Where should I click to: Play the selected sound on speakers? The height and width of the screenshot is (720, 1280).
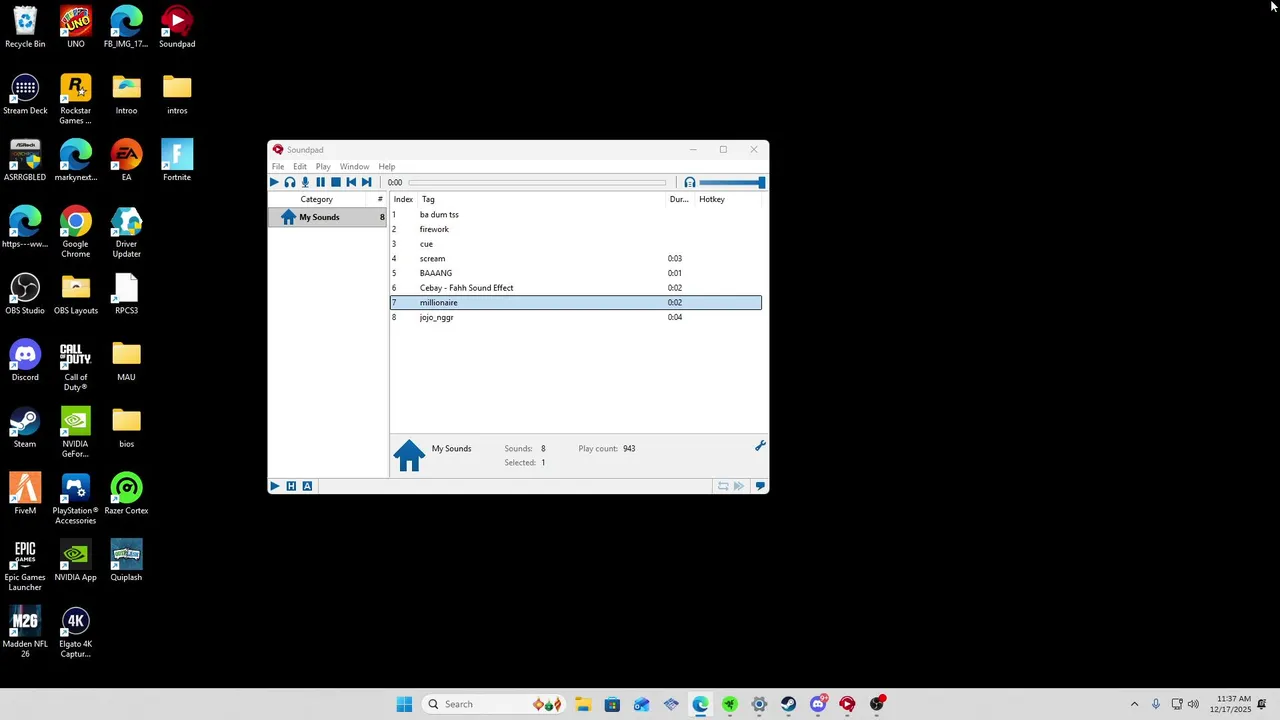[x=274, y=182]
